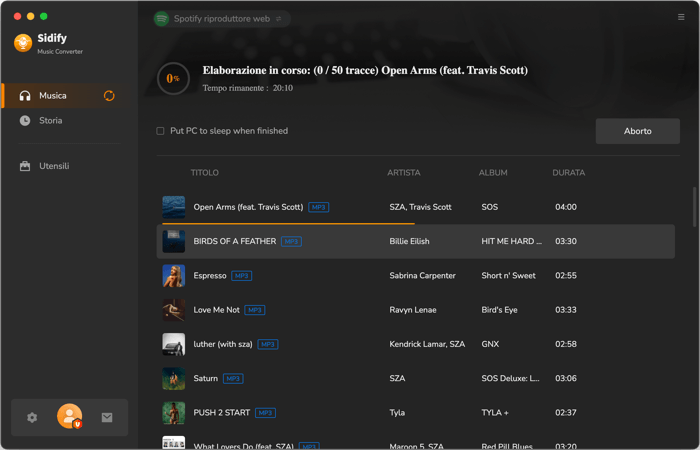Viewport: 700px width, 450px height.
Task: Click the 0% circular progress indicator
Action: 174,79
